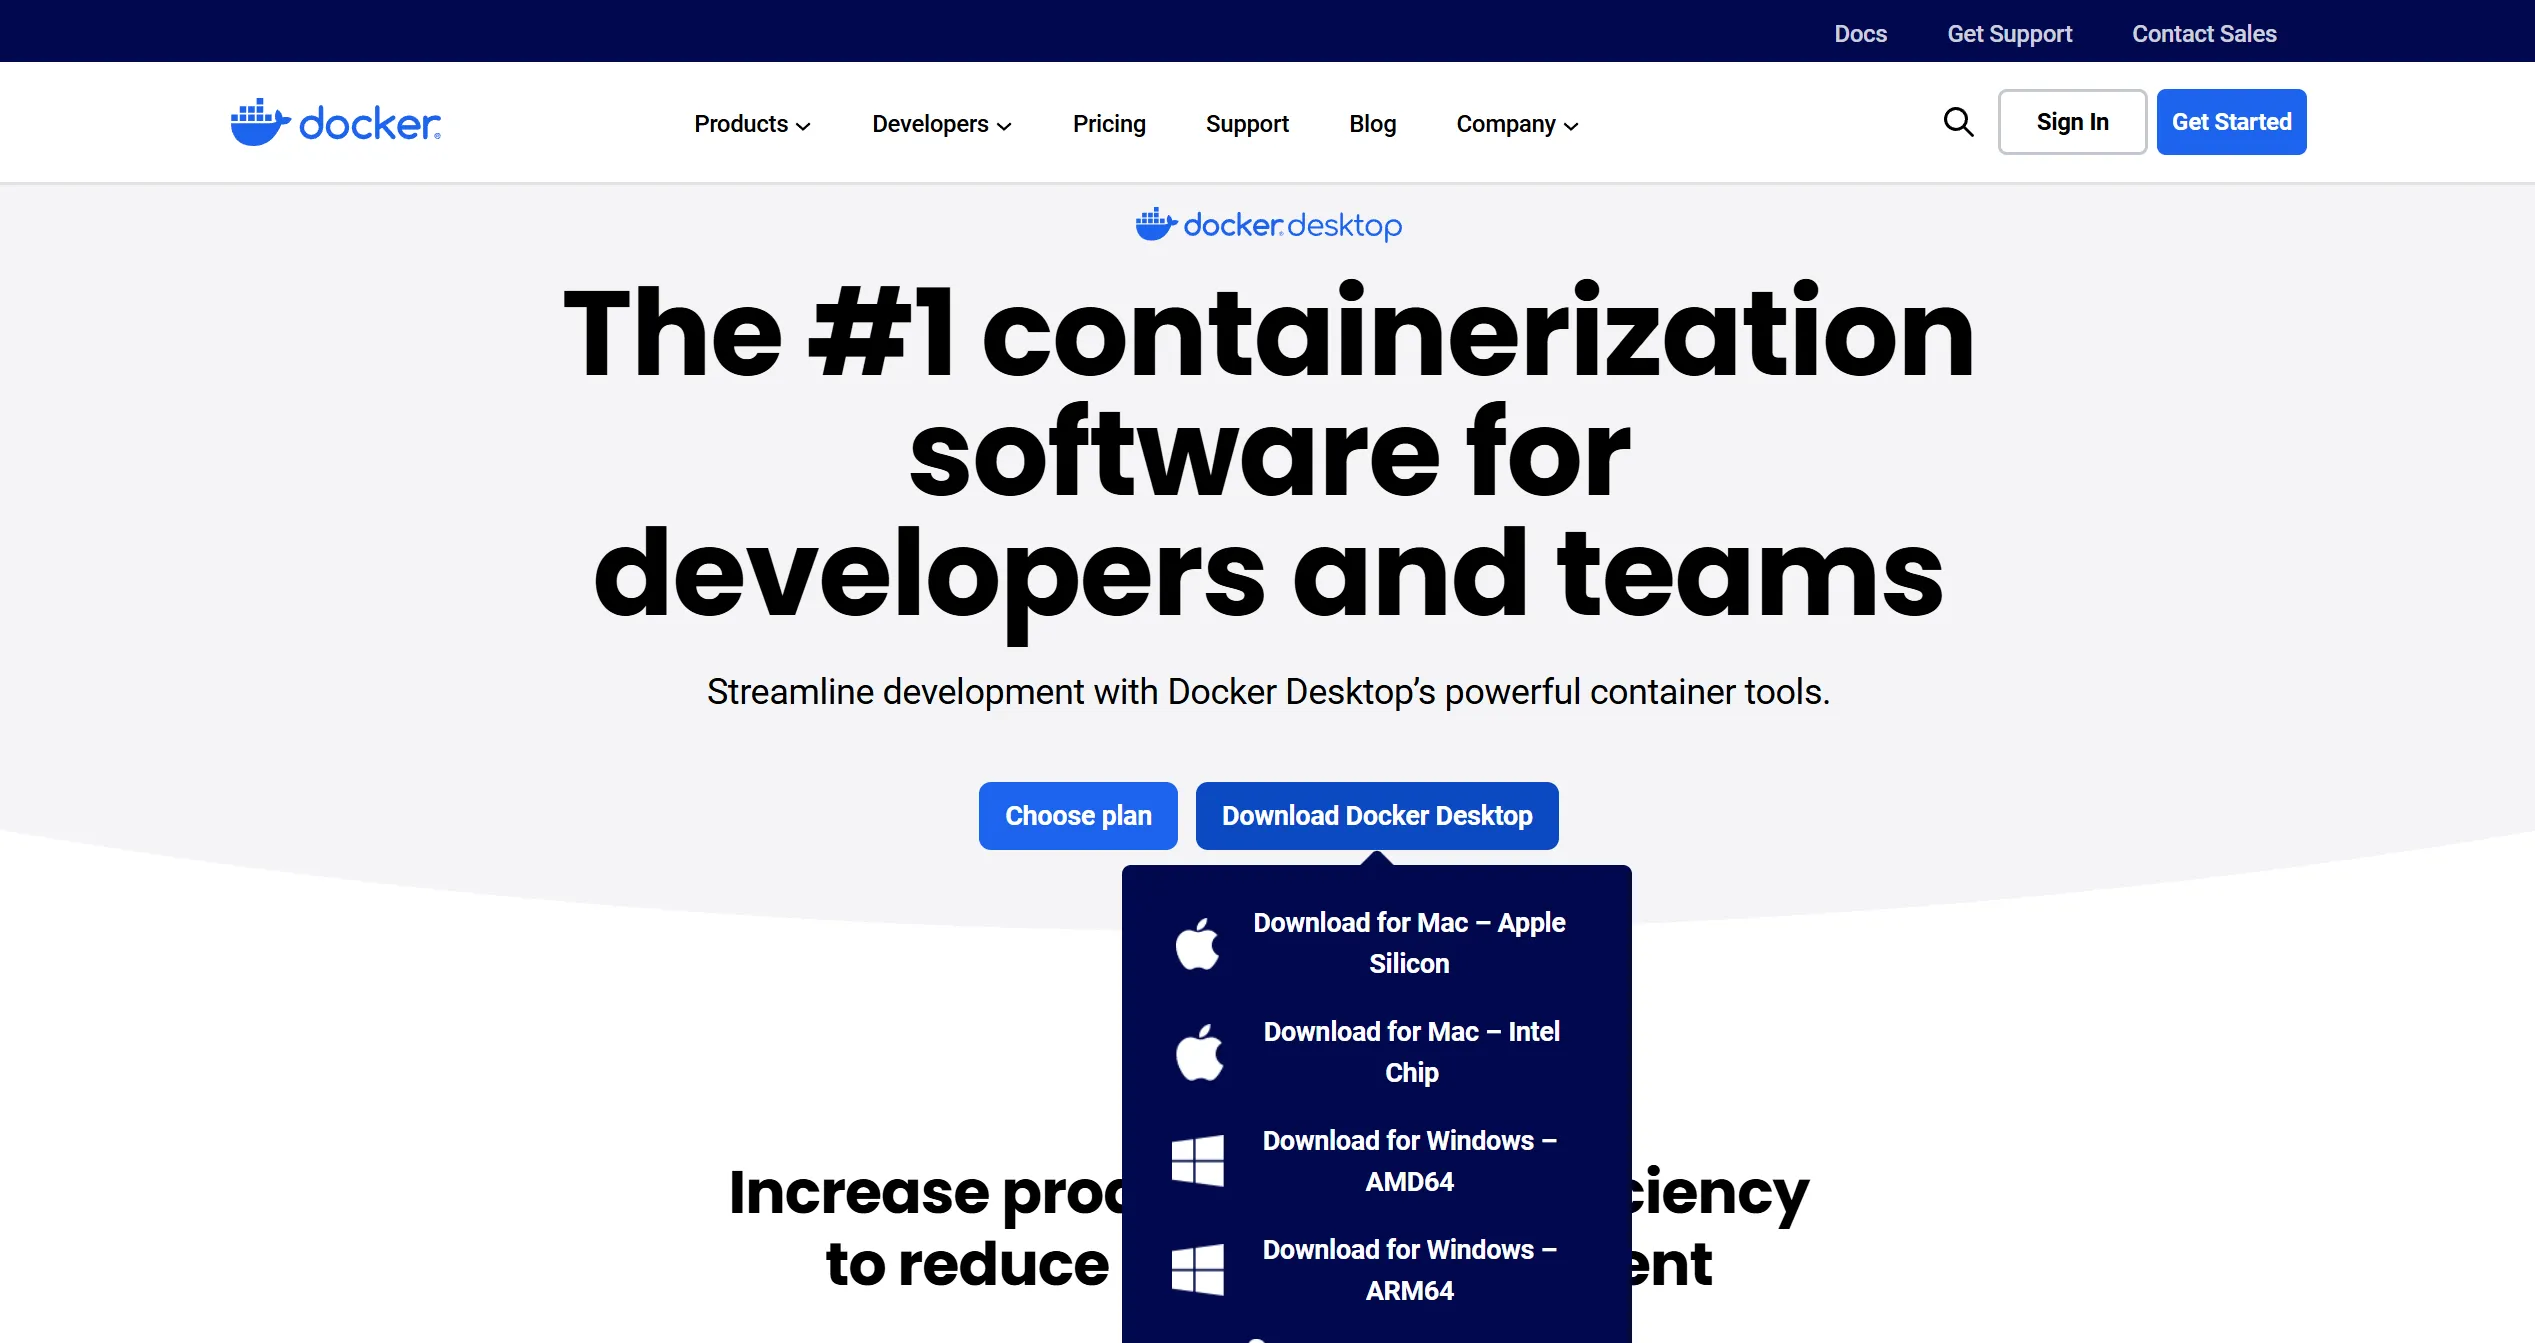This screenshot has height=1343, width=2535.
Task: Click the Windows icon beside ARM64 download
Action: tap(1198, 1269)
